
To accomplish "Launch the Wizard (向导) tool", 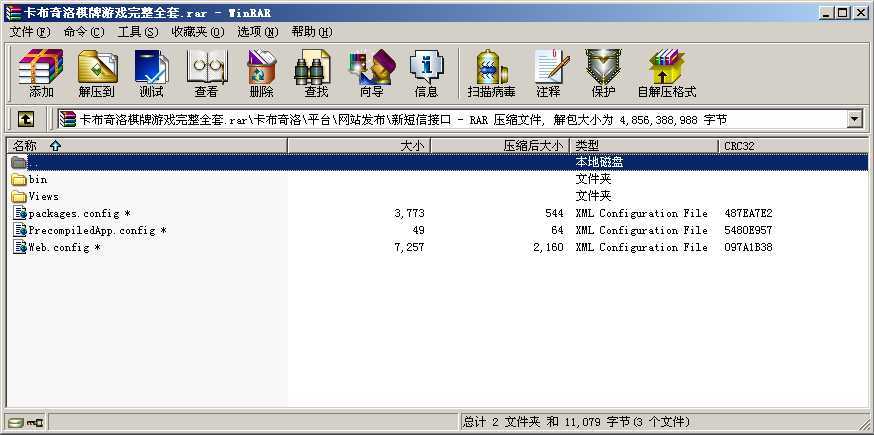I will coord(371,72).
